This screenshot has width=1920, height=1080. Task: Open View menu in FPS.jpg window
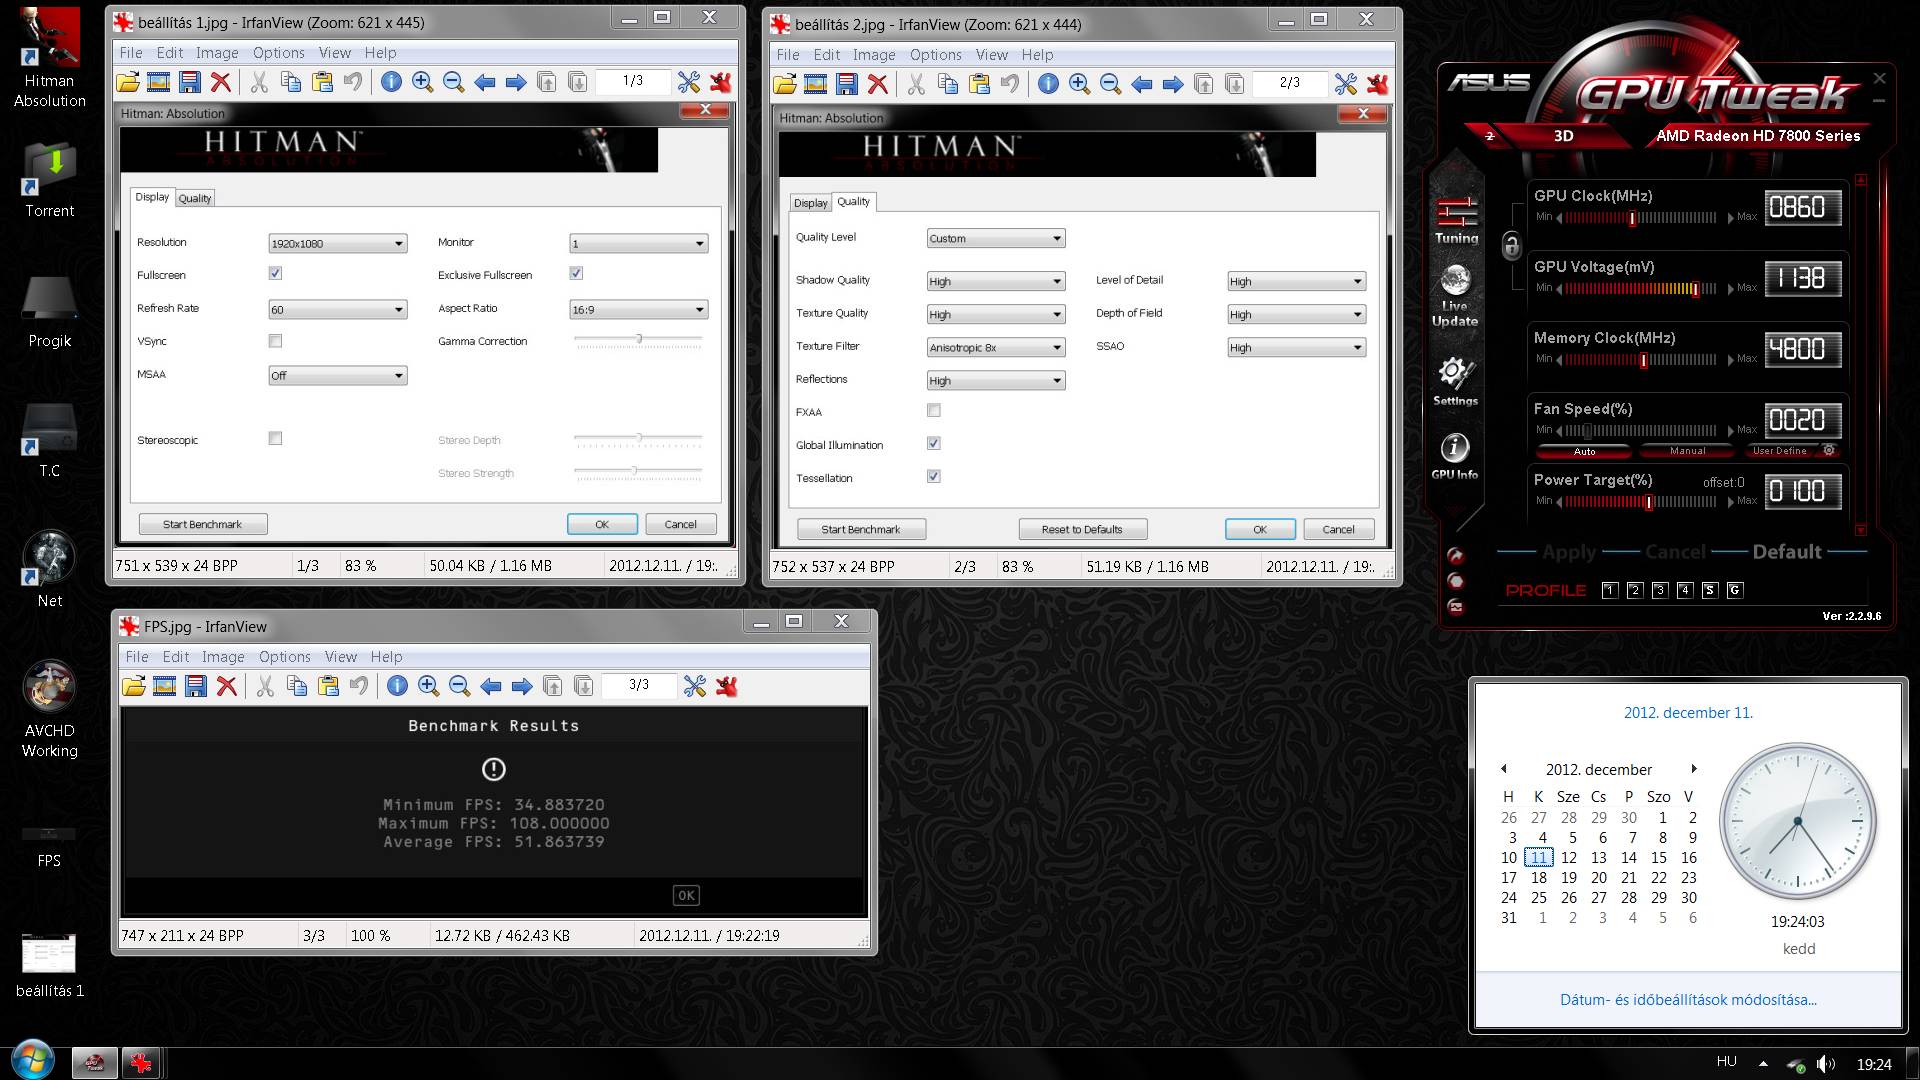[x=341, y=657]
